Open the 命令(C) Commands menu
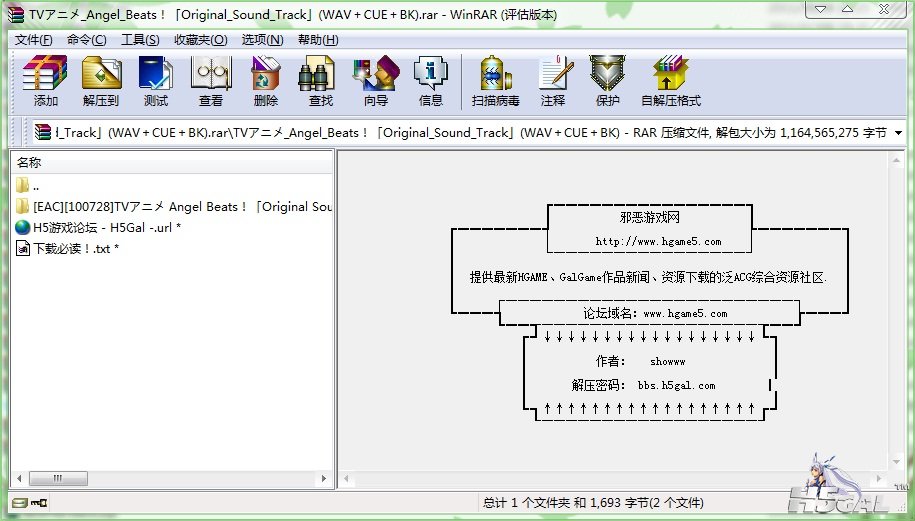Viewport: 915px width, 521px height. [86, 40]
